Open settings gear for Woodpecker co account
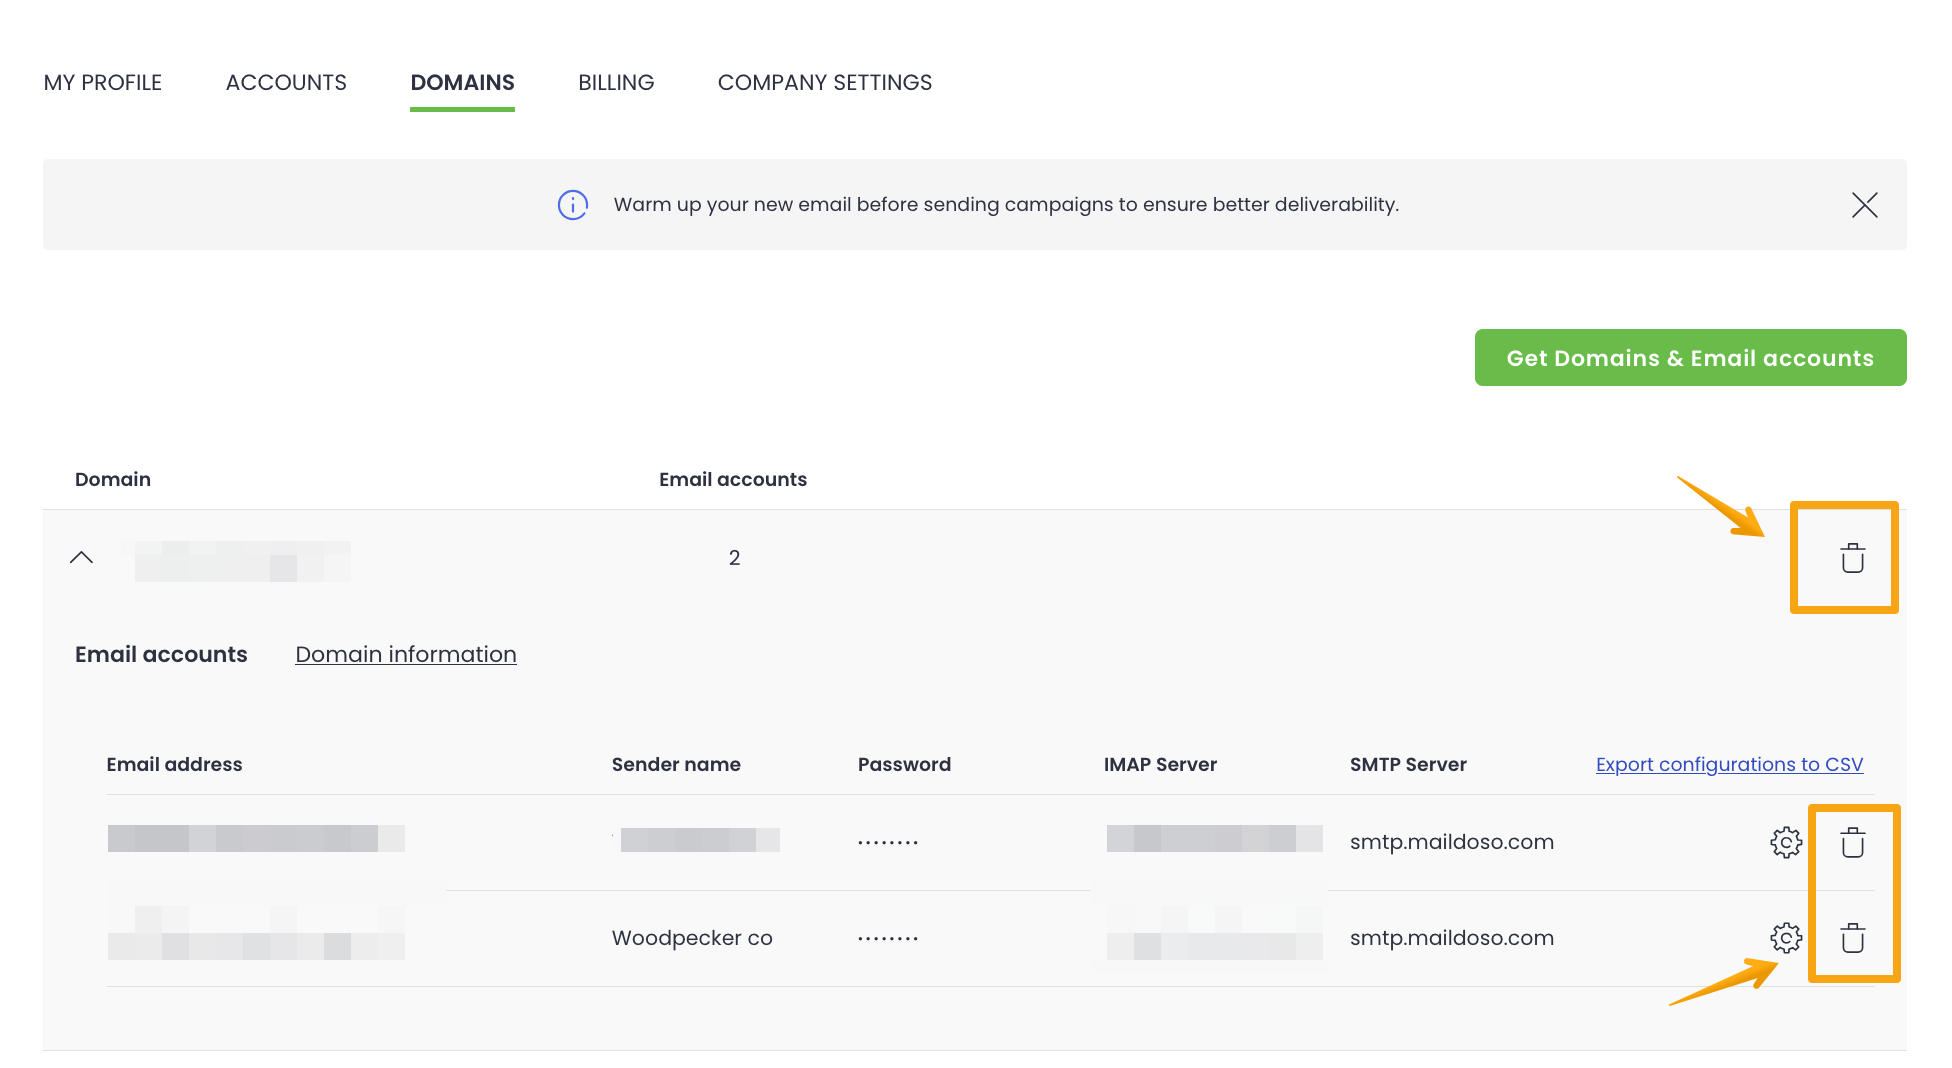Screen dimensions: 1952x1068 pyautogui.click(x=1785, y=938)
